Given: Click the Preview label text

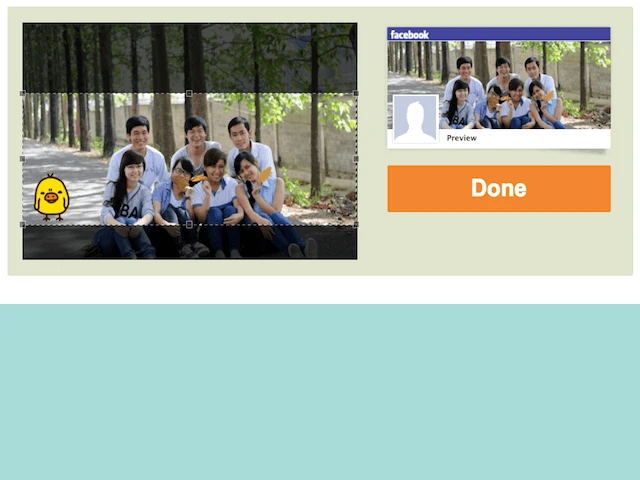Looking at the screenshot, I should [462, 138].
